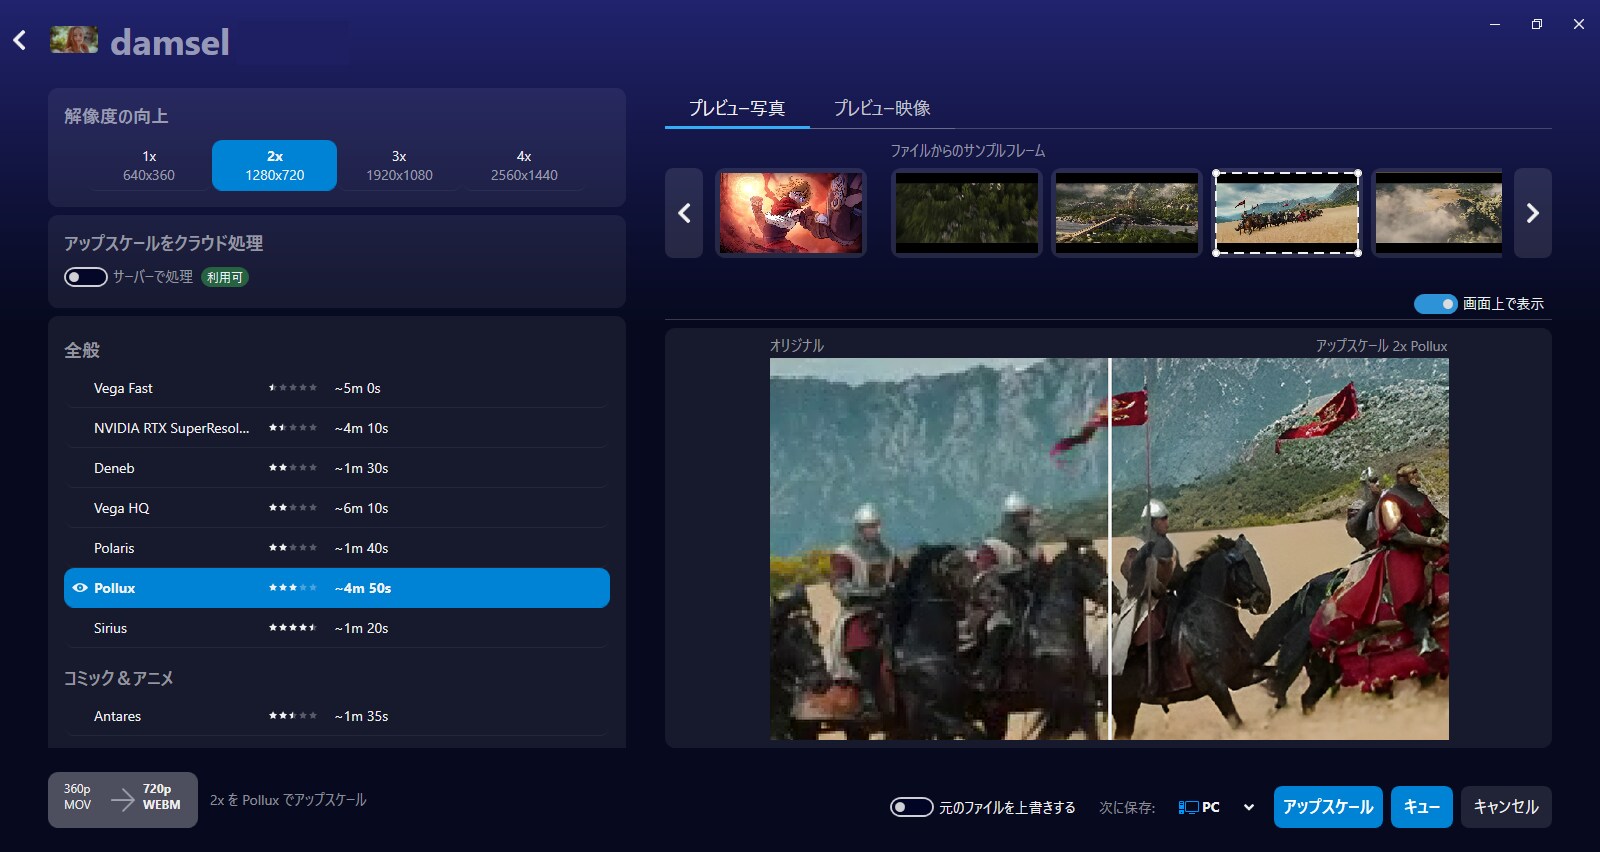Viewport: 1600px width, 852px height.
Task: Select the Deneb model
Action: point(337,468)
